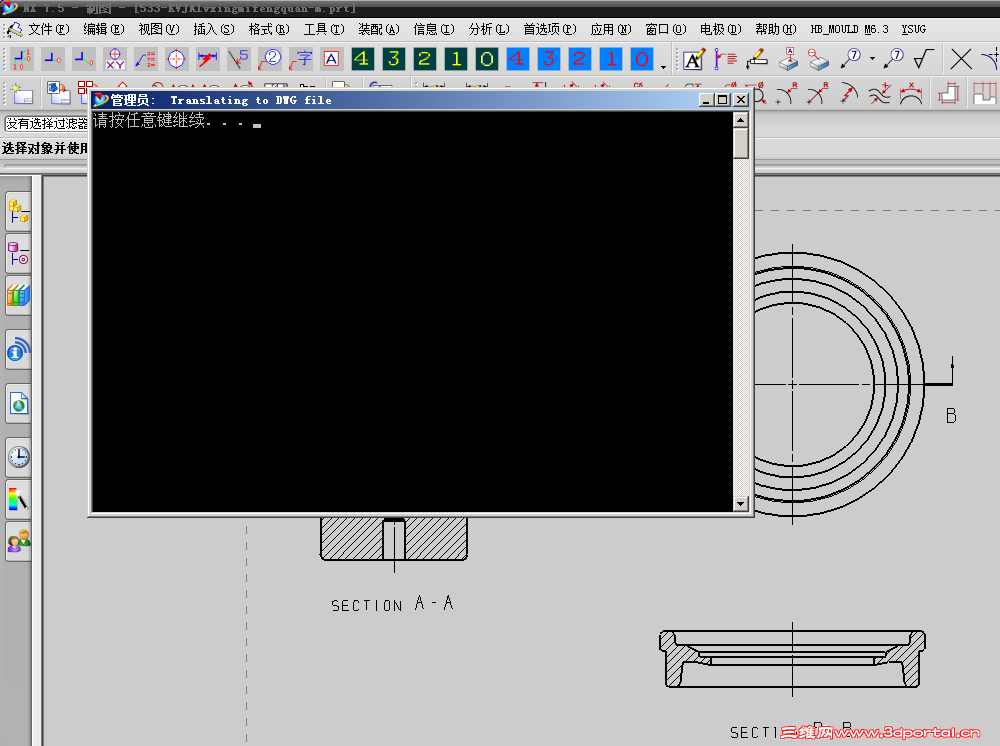Open the HD3D info wireless sidebar icon

pos(18,349)
